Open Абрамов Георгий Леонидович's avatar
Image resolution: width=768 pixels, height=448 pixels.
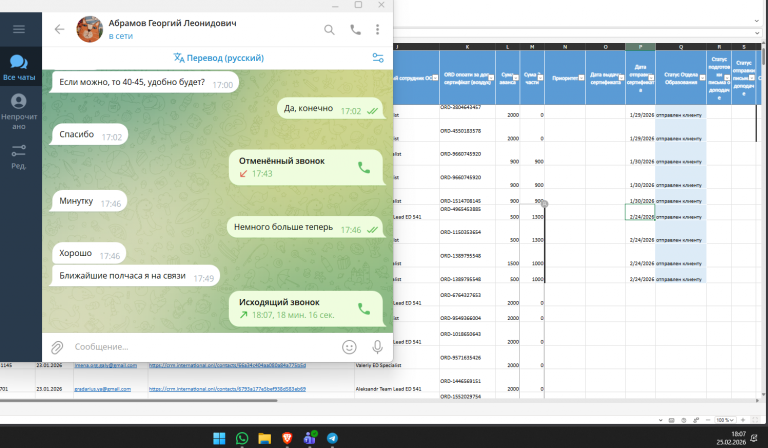90,29
